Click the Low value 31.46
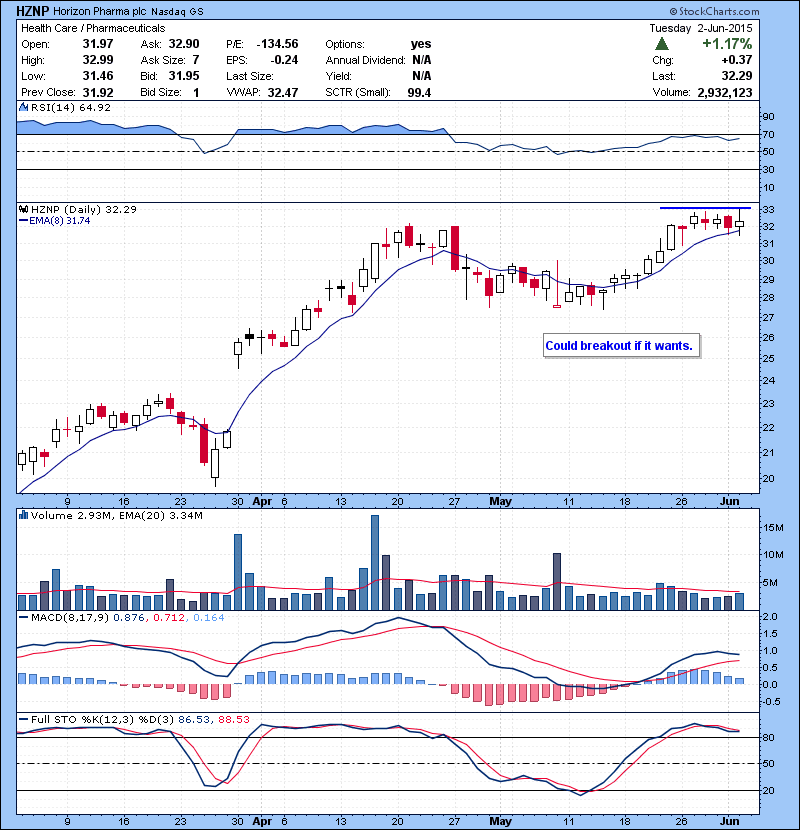Viewport: 800px width, 830px height. click(x=98, y=76)
